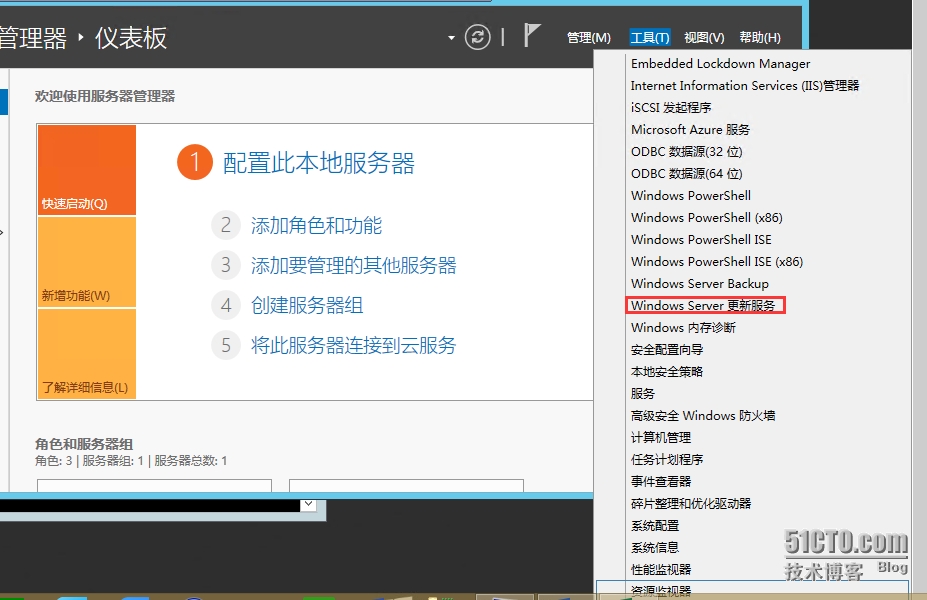Select Embedded Lockdown Manager
The width and height of the screenshot is (927, 600).
720,64
